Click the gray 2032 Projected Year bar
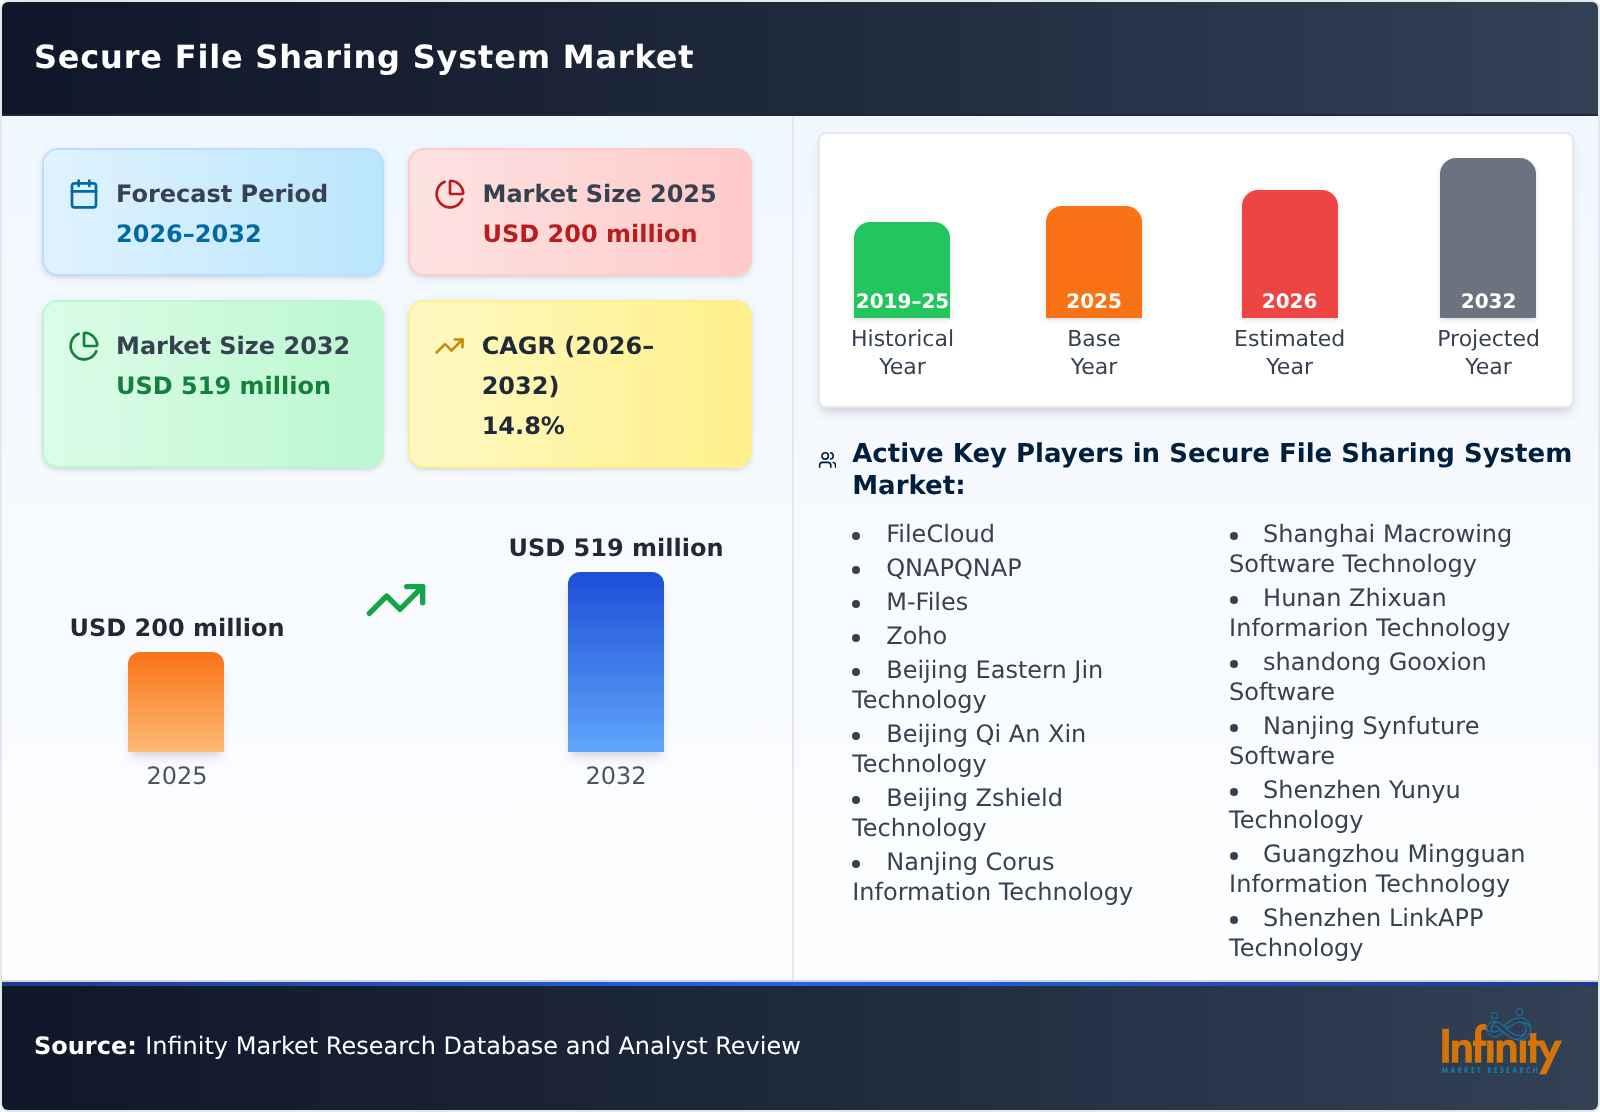This screenshot has height=1112, width=1600. [x=1488, y=238]
